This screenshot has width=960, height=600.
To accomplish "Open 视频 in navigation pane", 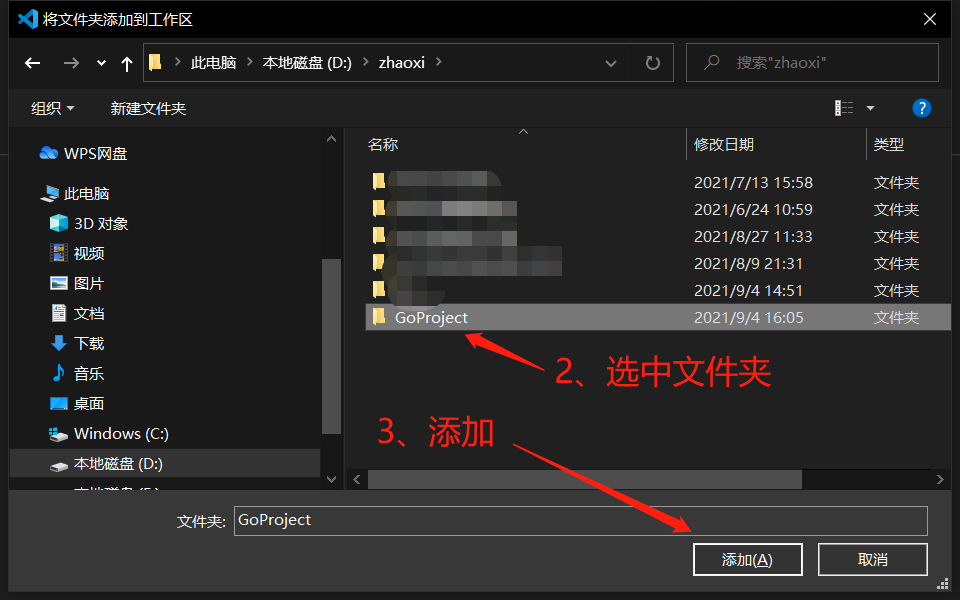I will [x=77, y=253].
